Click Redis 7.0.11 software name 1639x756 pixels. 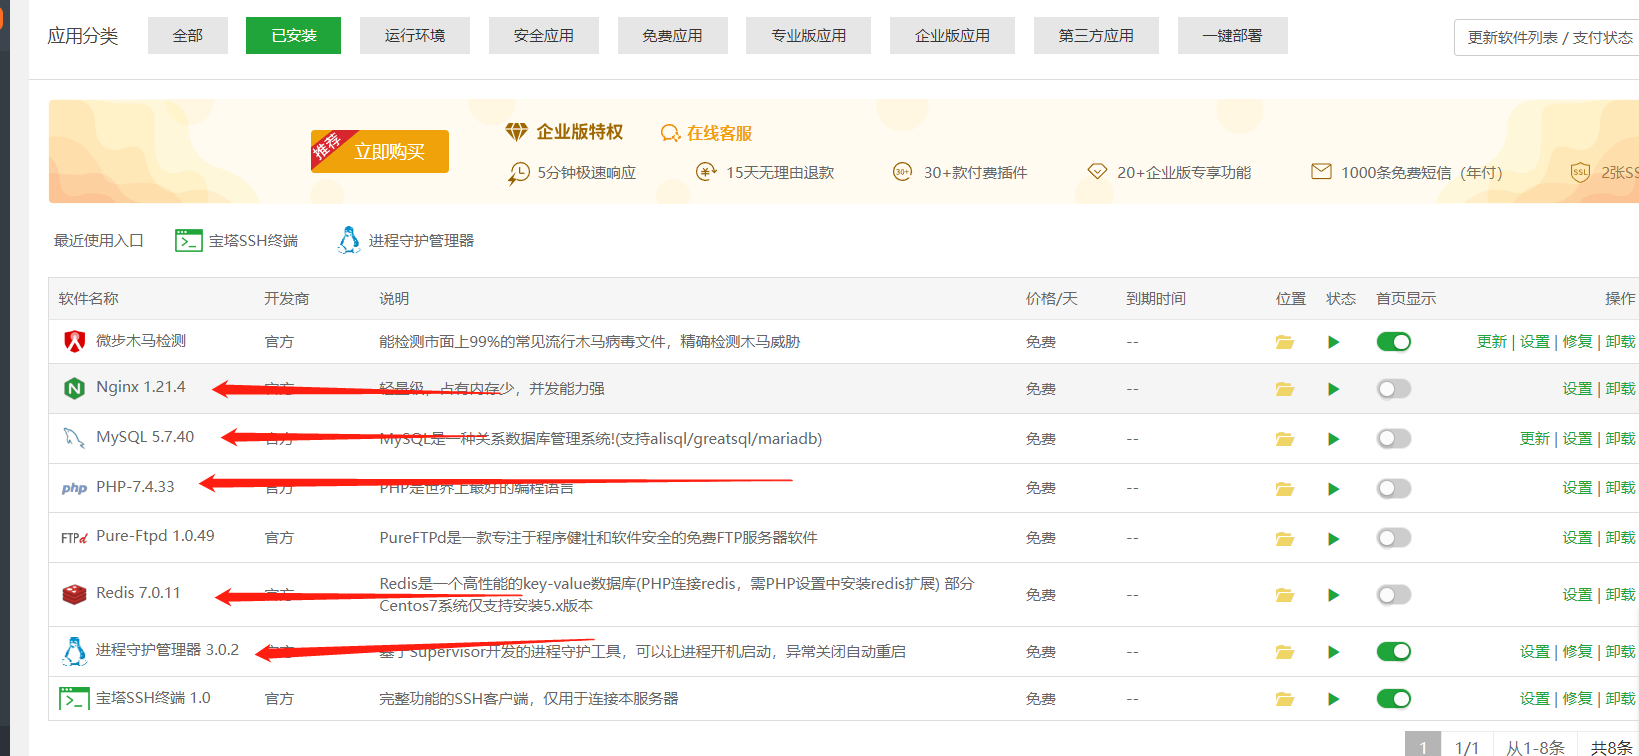[138, 593]
